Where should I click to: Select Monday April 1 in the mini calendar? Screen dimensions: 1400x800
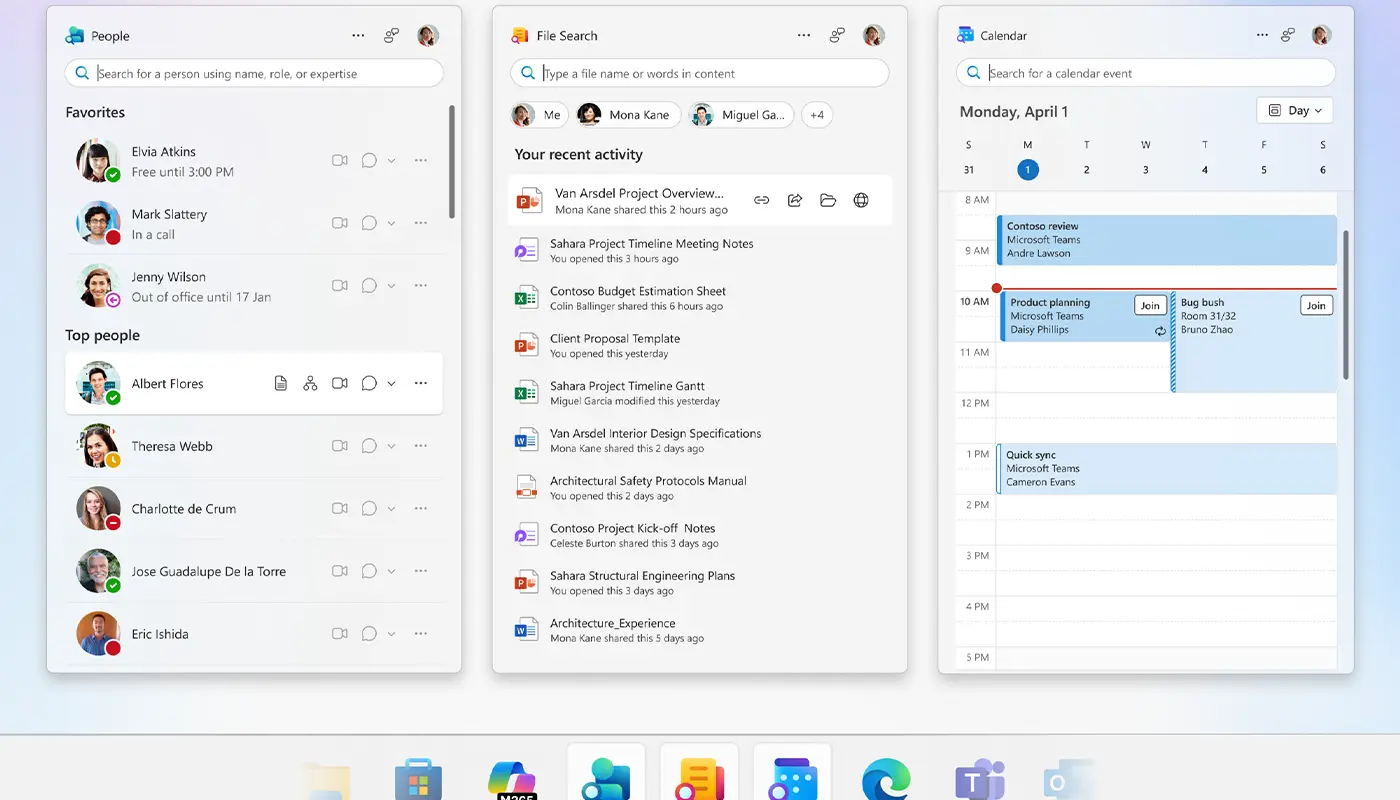coord(1028,169)
